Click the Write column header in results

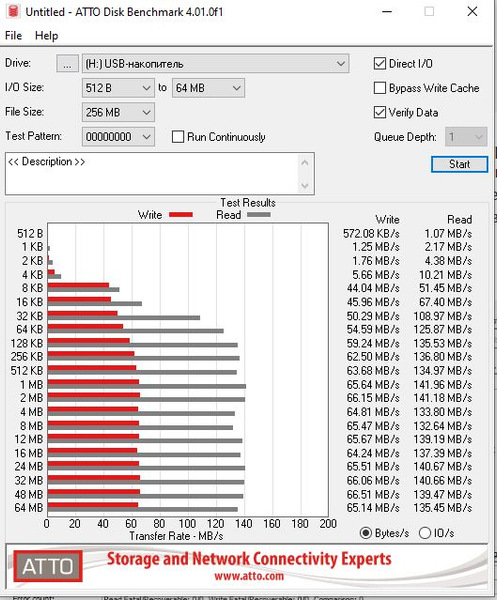387,219
